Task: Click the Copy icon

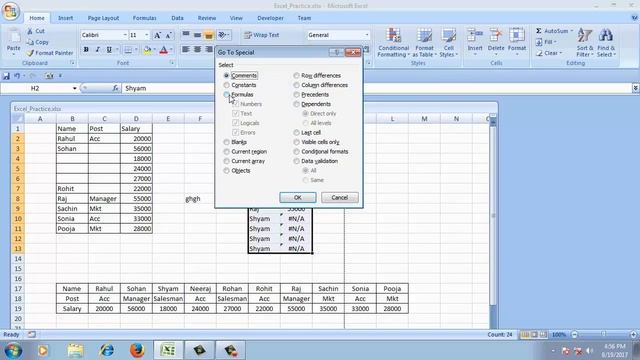Action: tap(30, 42)
